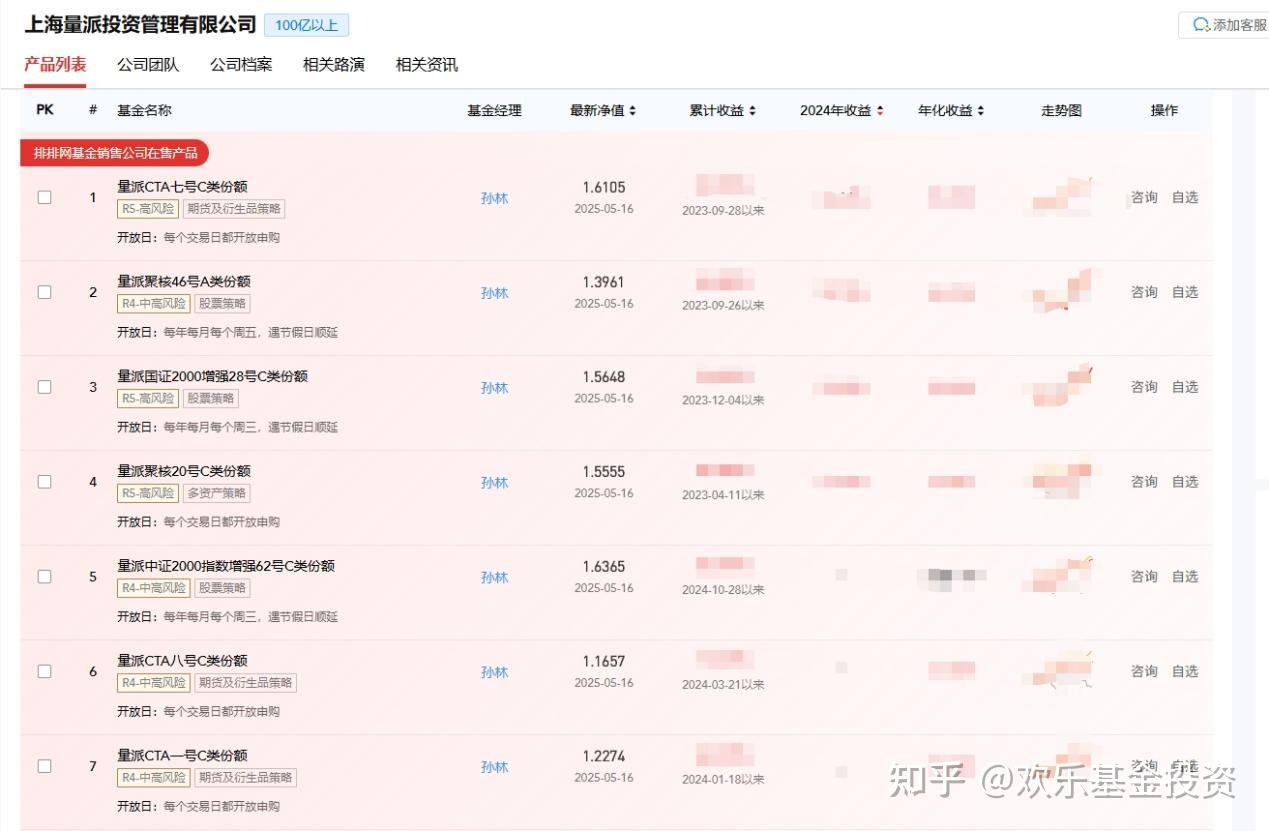Select the checkbox for 量派聚核46号A类份额
The width and height of the screenshot is (1269, 831).
pyautogui.click(x=44, y=292)
